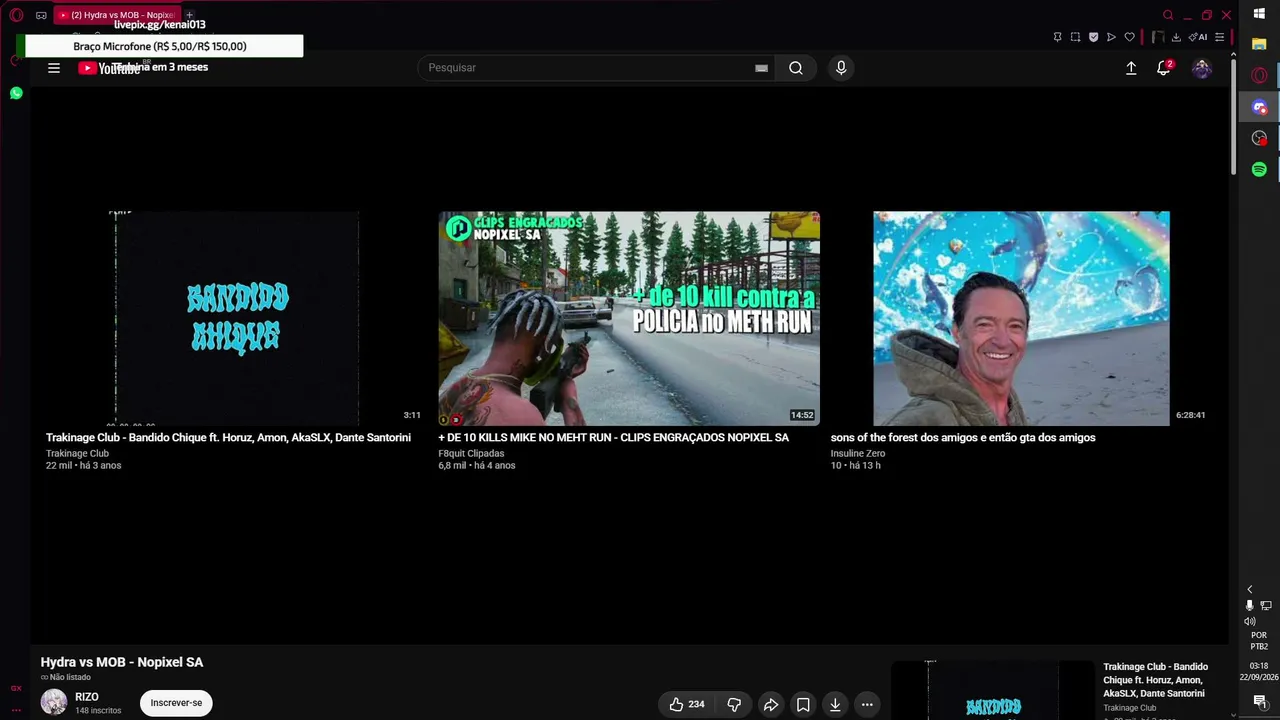Open Opera tab islands workspace icon
This screenshot has width=1280, height=720.
point(41,15)
